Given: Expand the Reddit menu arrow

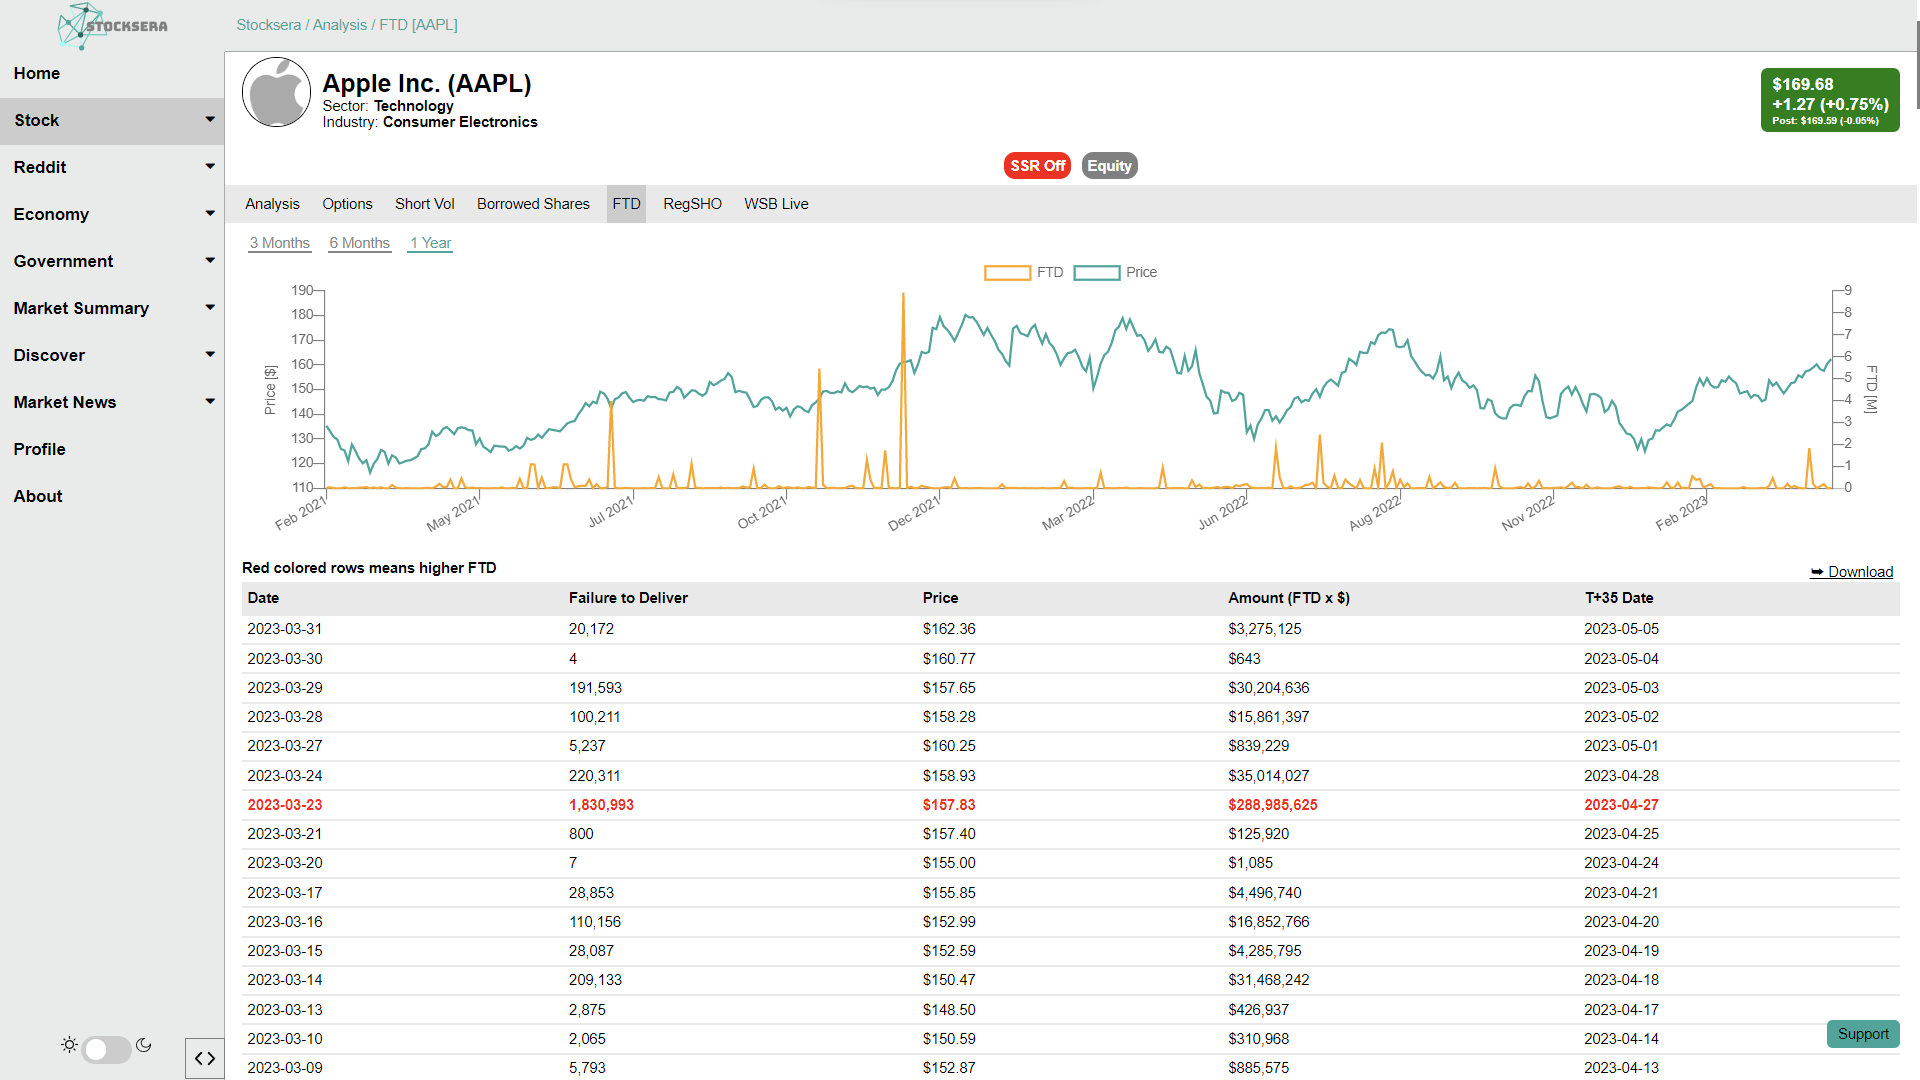Looking at the screenshot, I should point(210,167).
